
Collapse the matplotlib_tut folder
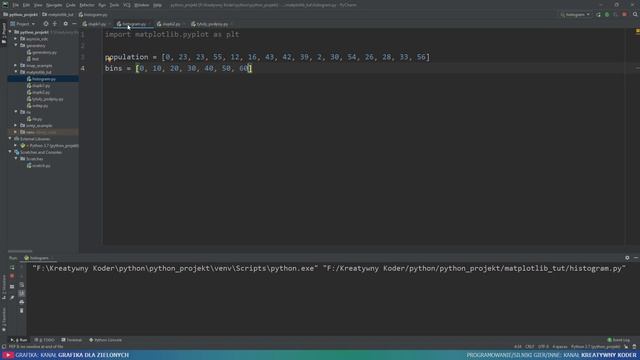tap(16, 72)
